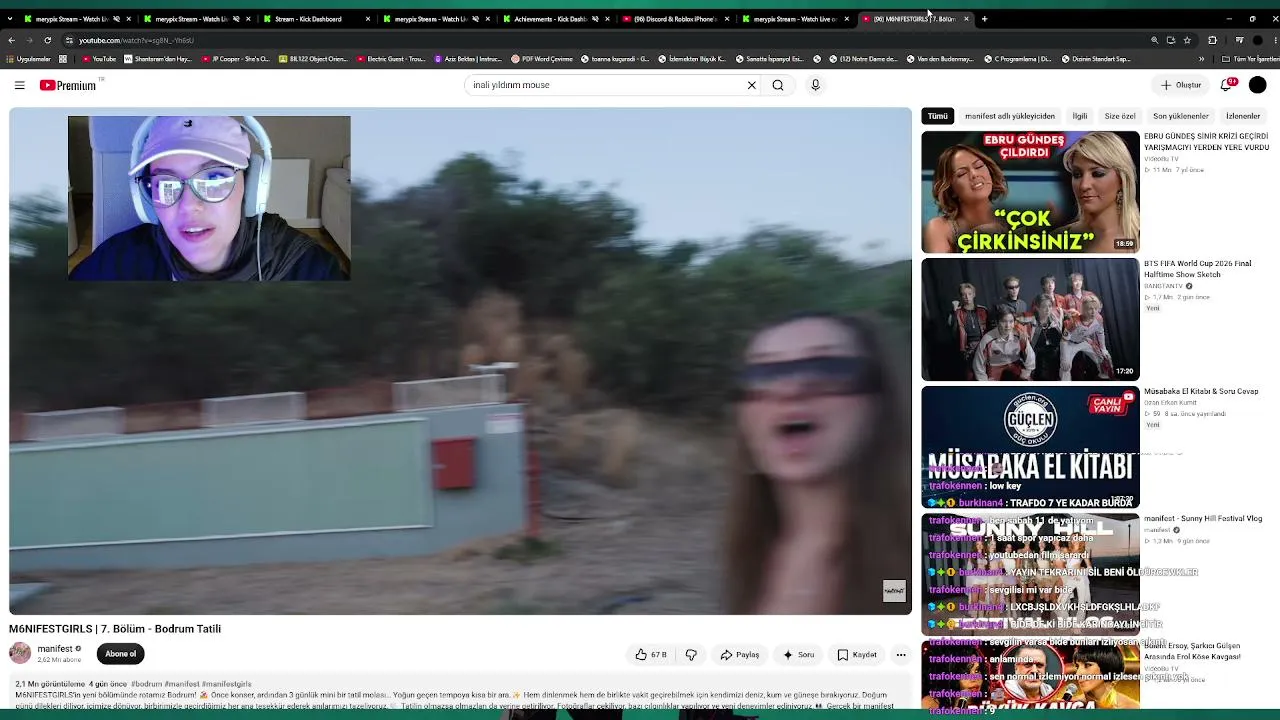Viewport: 1280px width, 720px height.
Task: Select the Tümü filter chip
Action: click(x=937, y=116)
